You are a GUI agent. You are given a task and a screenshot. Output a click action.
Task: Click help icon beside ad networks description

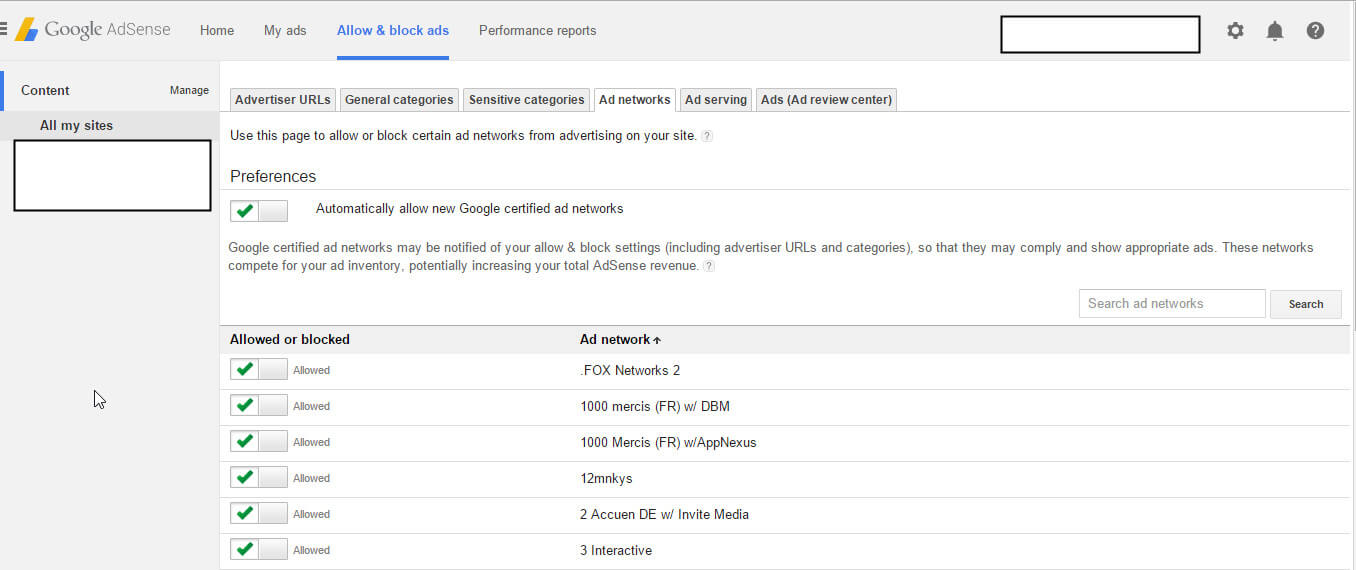point(707,136)
